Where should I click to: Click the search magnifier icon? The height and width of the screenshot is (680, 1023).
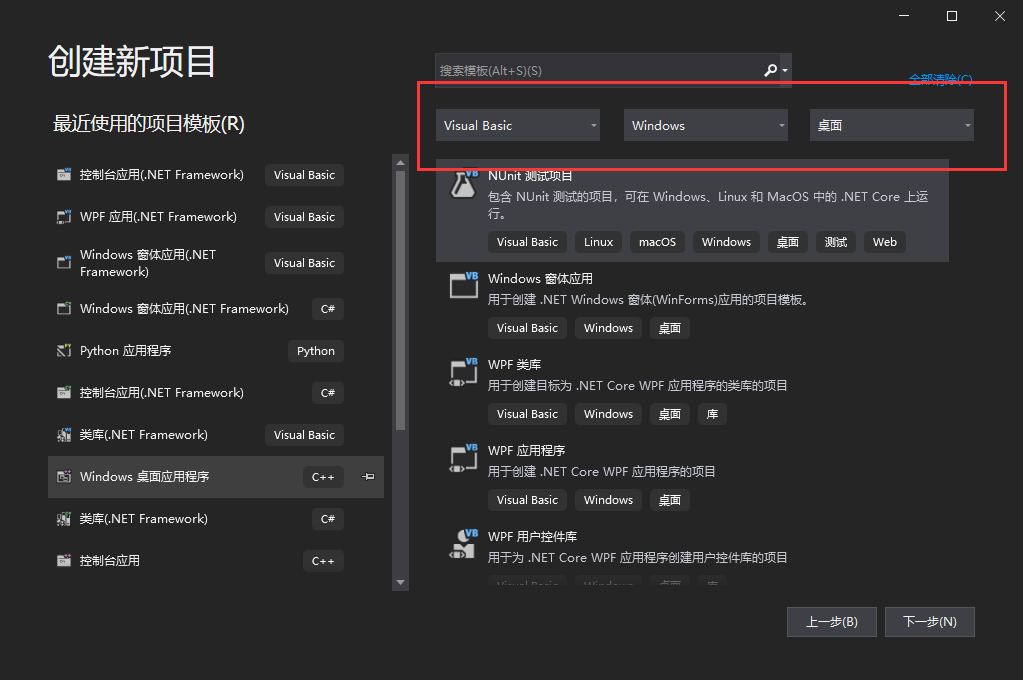click(x=770, y=70)
